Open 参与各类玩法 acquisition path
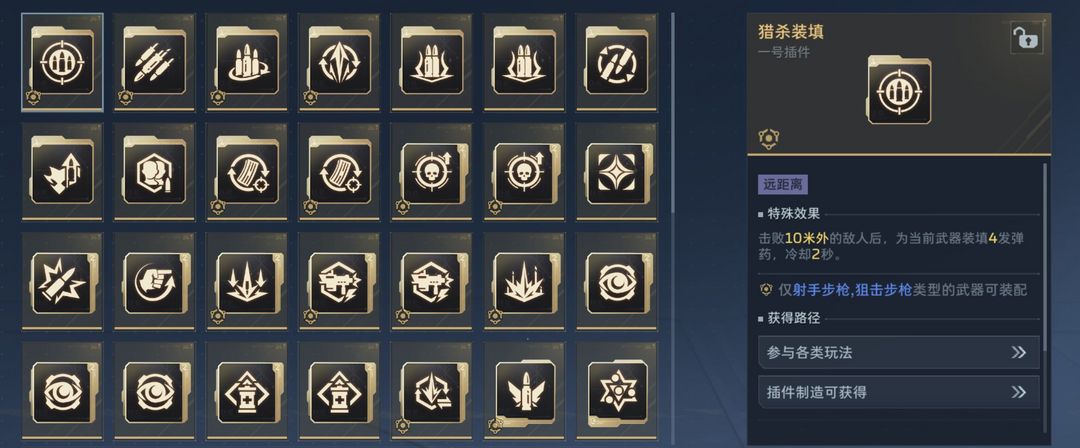Viewport: 1080px width, 448px height. point(899,352)
